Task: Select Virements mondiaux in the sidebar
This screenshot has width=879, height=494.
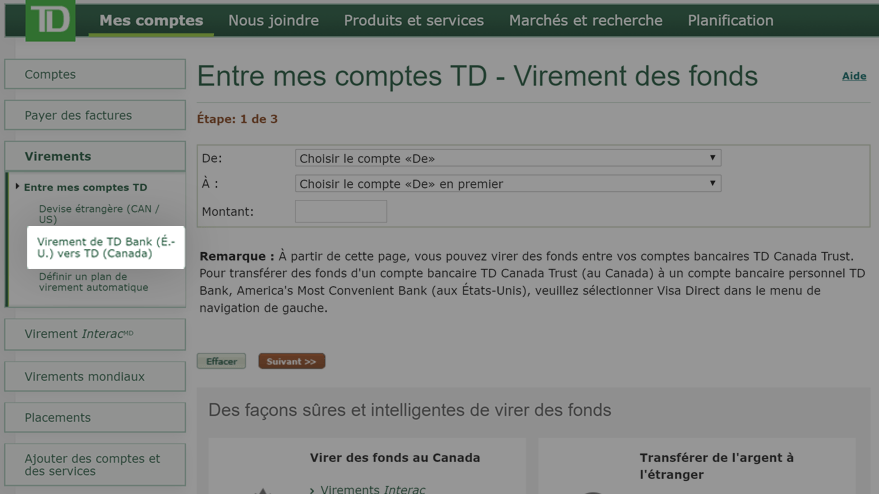Action: 95,376
